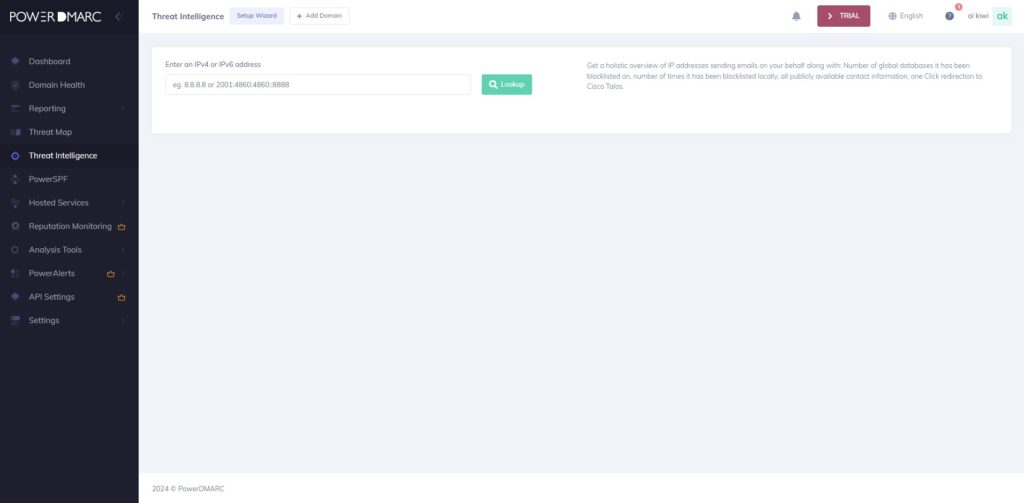
Task: Open notifications with the bell icon
Action: [x=796, y=16]
